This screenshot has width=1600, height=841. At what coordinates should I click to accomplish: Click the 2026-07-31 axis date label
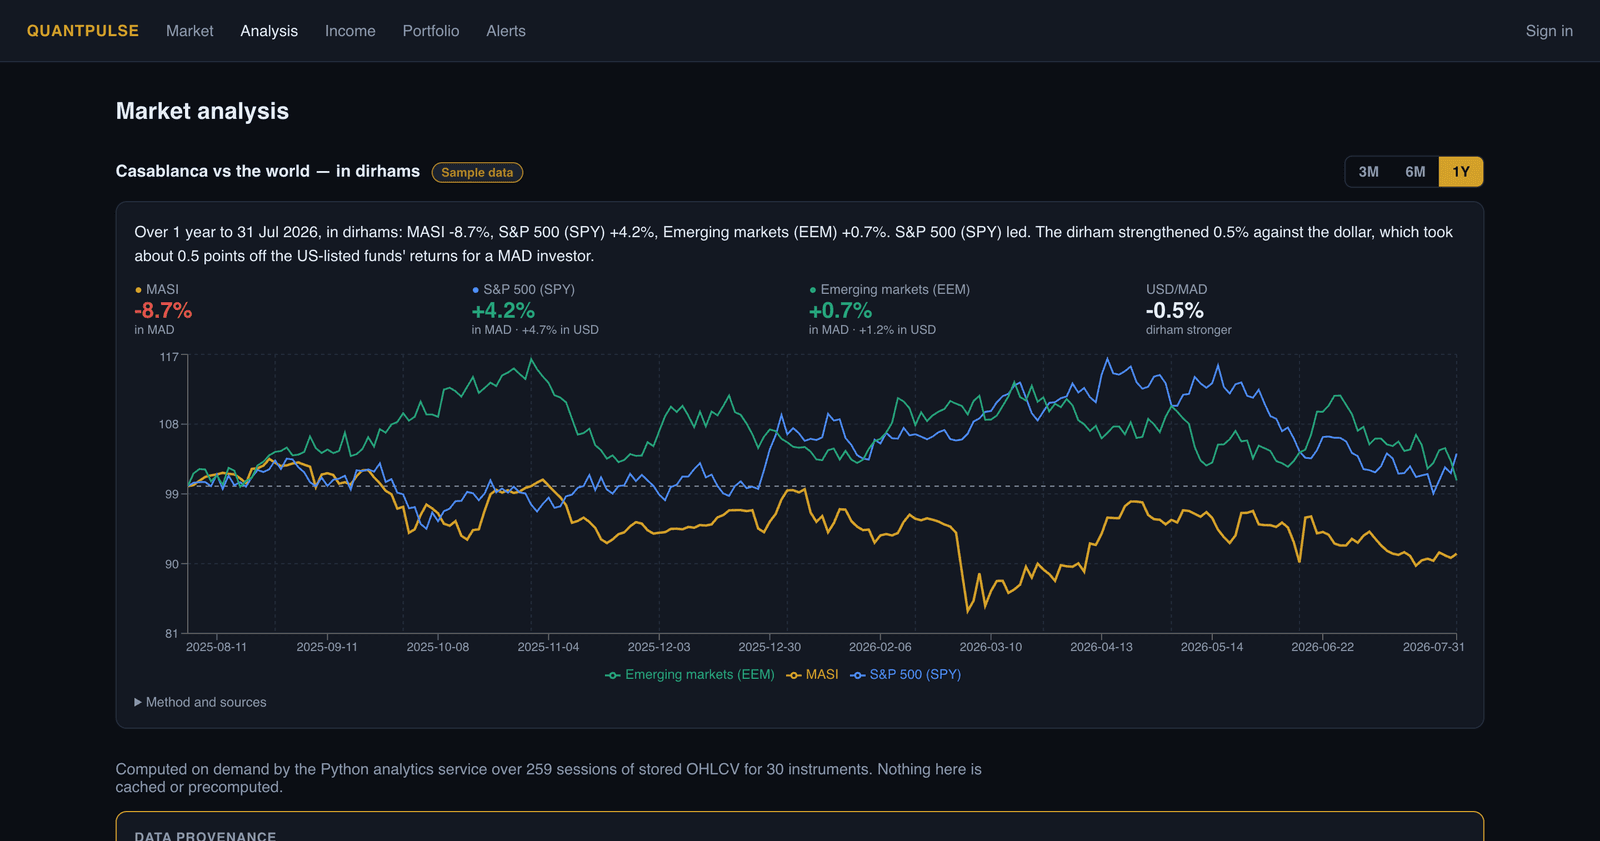(1433, 647)
